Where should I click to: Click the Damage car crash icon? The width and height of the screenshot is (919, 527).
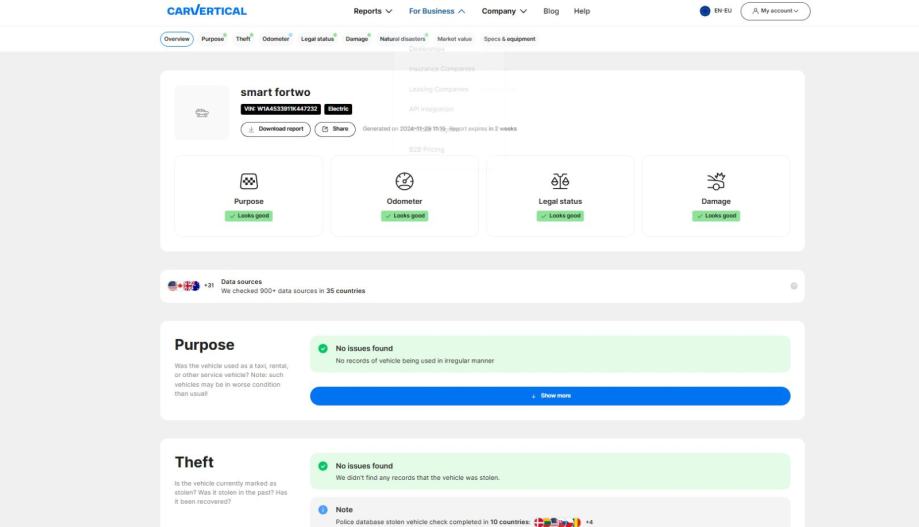[x=716, y=181]
